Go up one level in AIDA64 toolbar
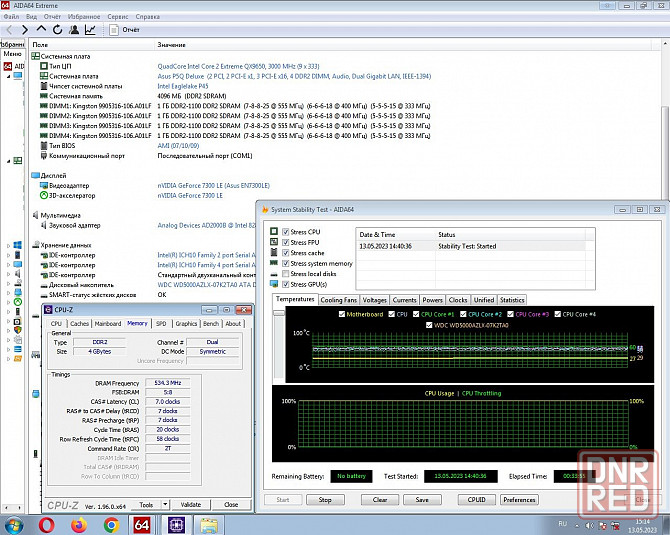The width and height of the screenshot is (670, 535). click(x=41, y=29)
